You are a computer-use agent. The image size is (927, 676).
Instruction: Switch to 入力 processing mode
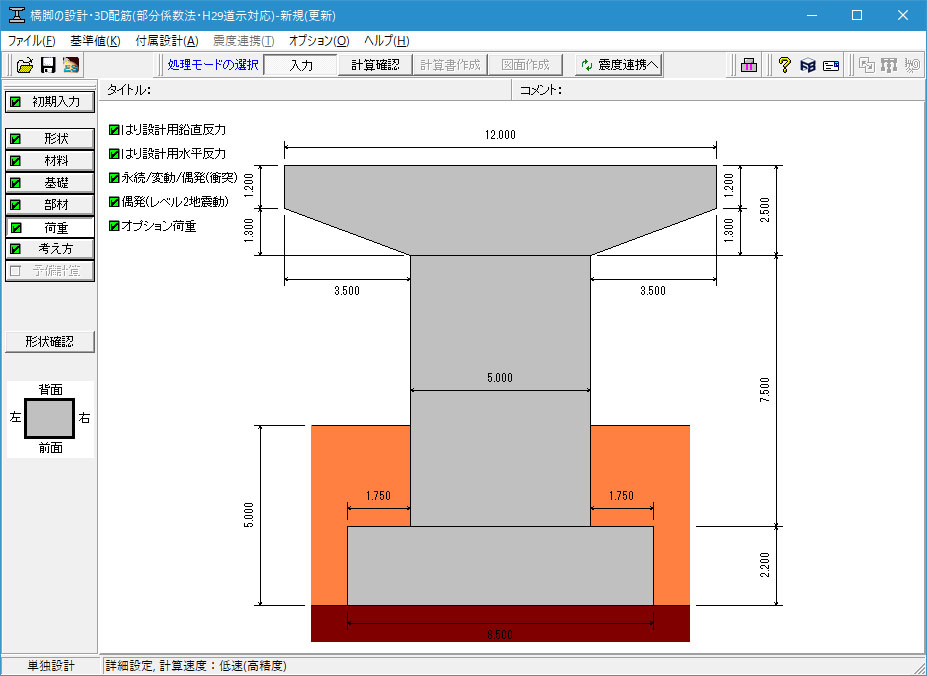coord(300,65)
